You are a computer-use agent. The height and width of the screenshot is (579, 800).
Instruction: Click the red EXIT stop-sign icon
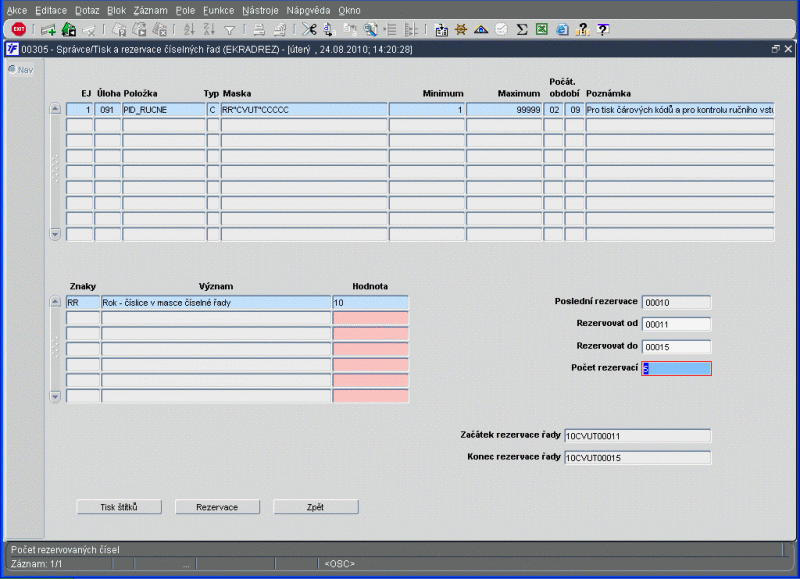(19, 30)
